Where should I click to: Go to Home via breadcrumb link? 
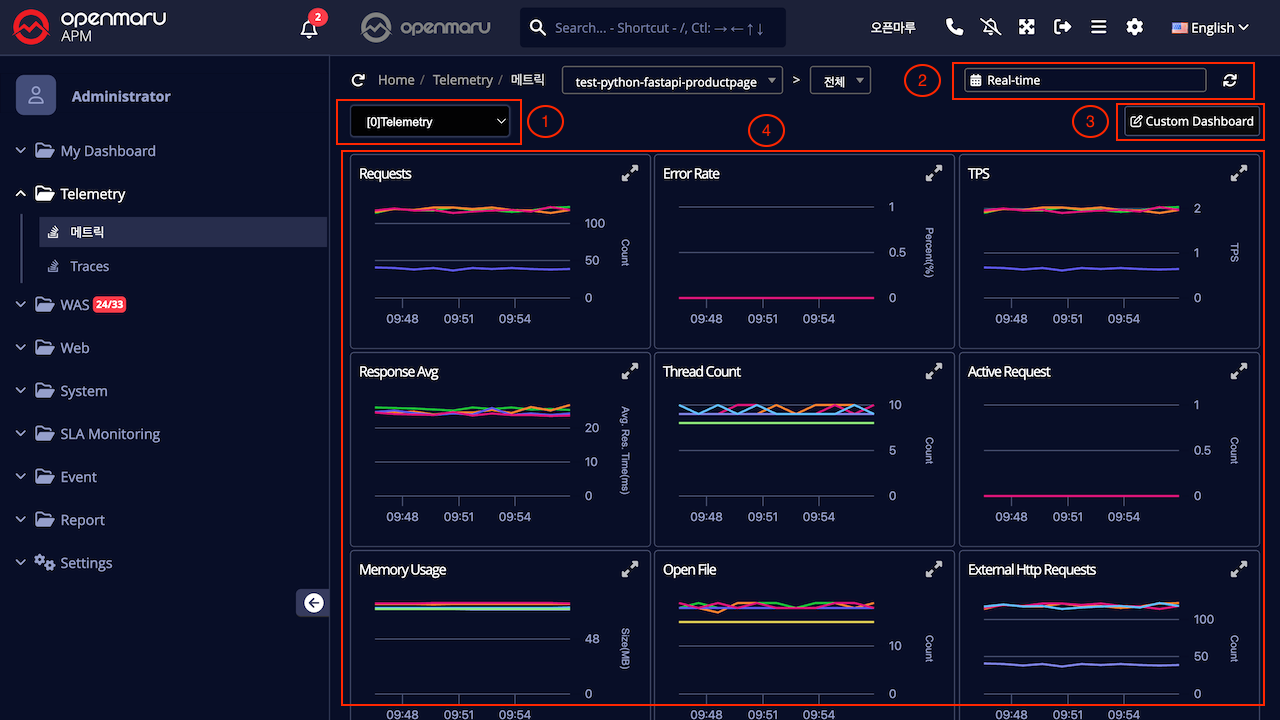(396, 80)
